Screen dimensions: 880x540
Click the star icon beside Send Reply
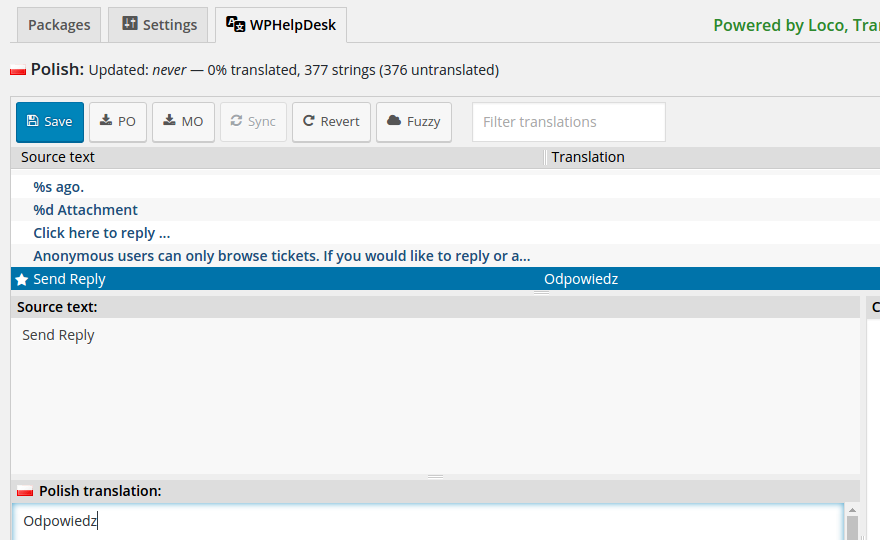tap(21, 280)
